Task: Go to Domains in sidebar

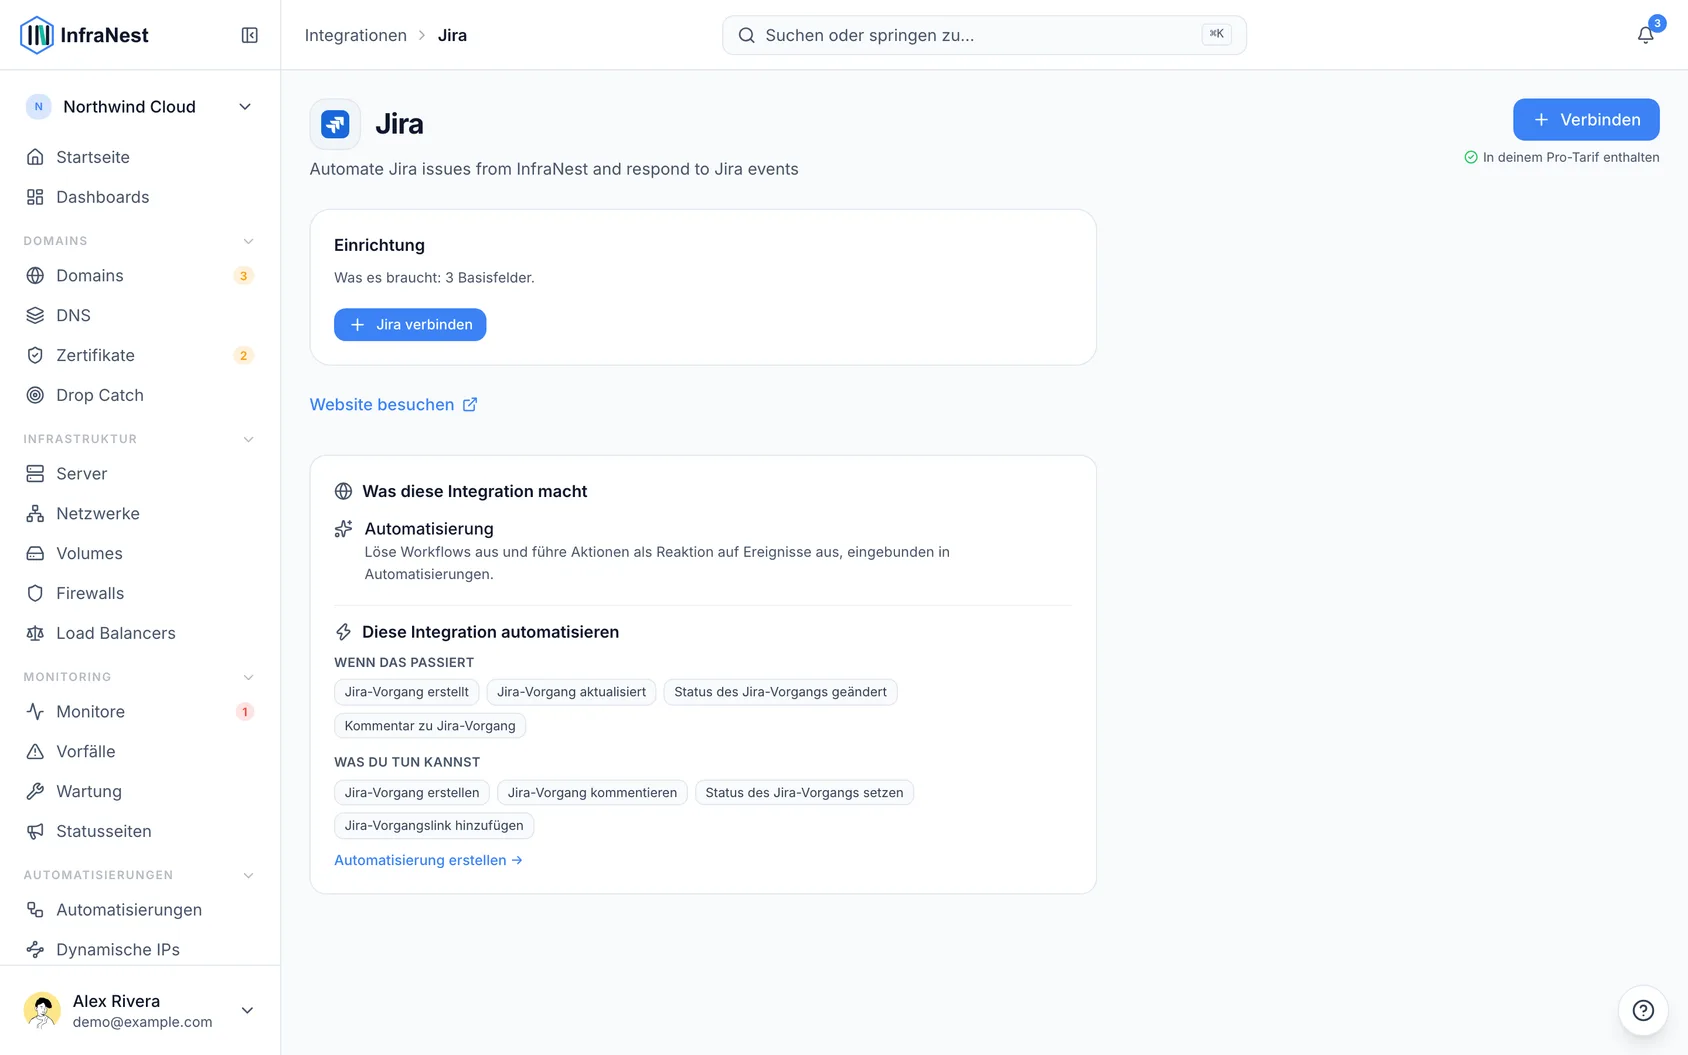Action: click(x=140, y=275)
